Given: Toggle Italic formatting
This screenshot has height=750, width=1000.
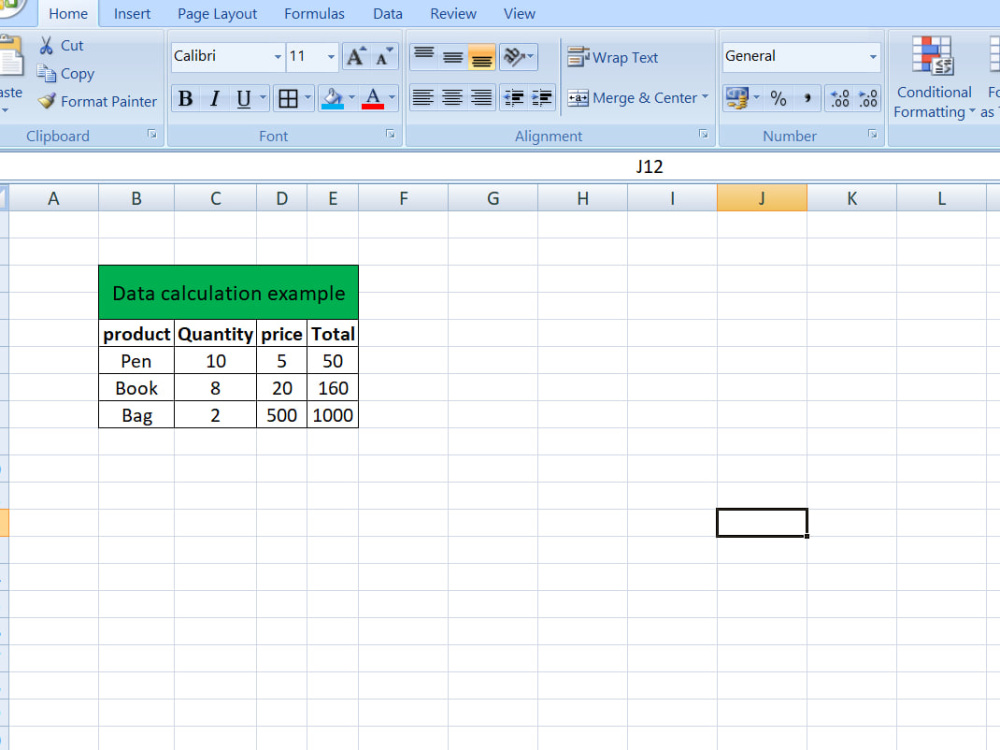Looking at the screenshot, I should pyautogui.click(x=215, y=98).
